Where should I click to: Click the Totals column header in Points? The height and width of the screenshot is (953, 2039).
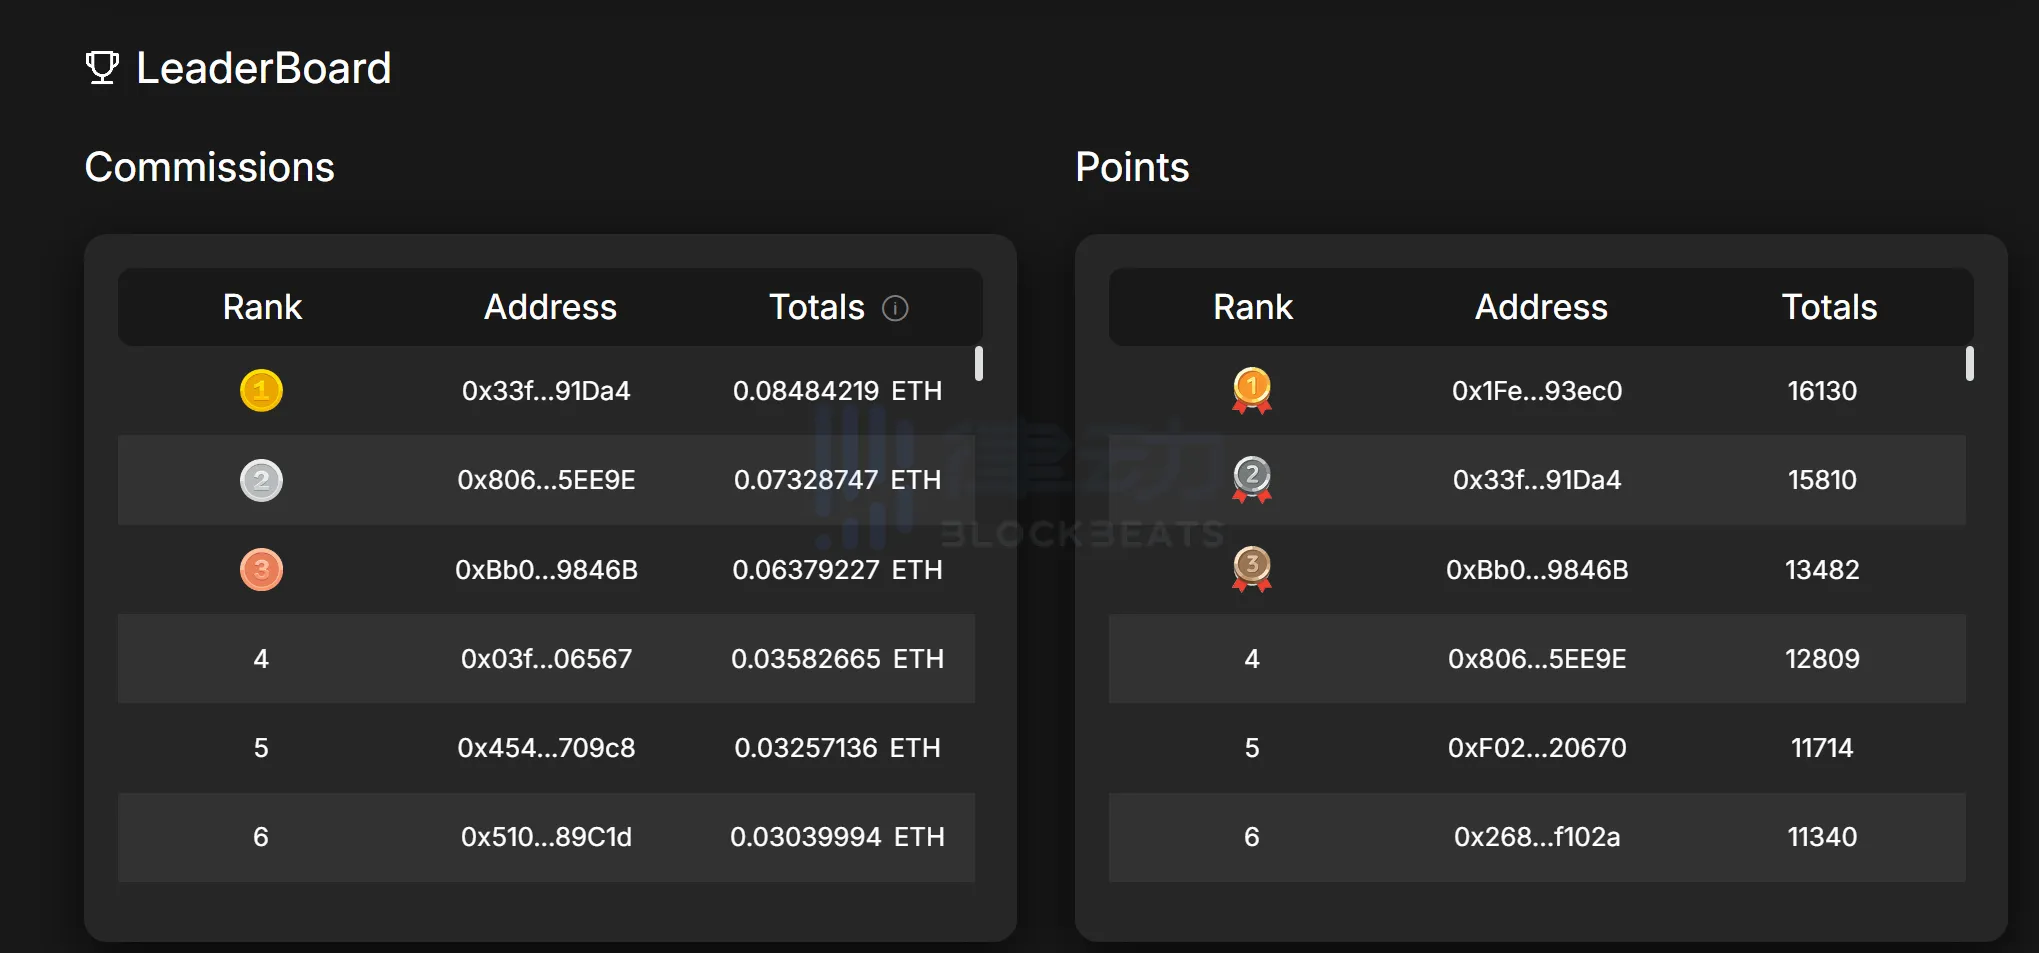[x=1829, y=307]
